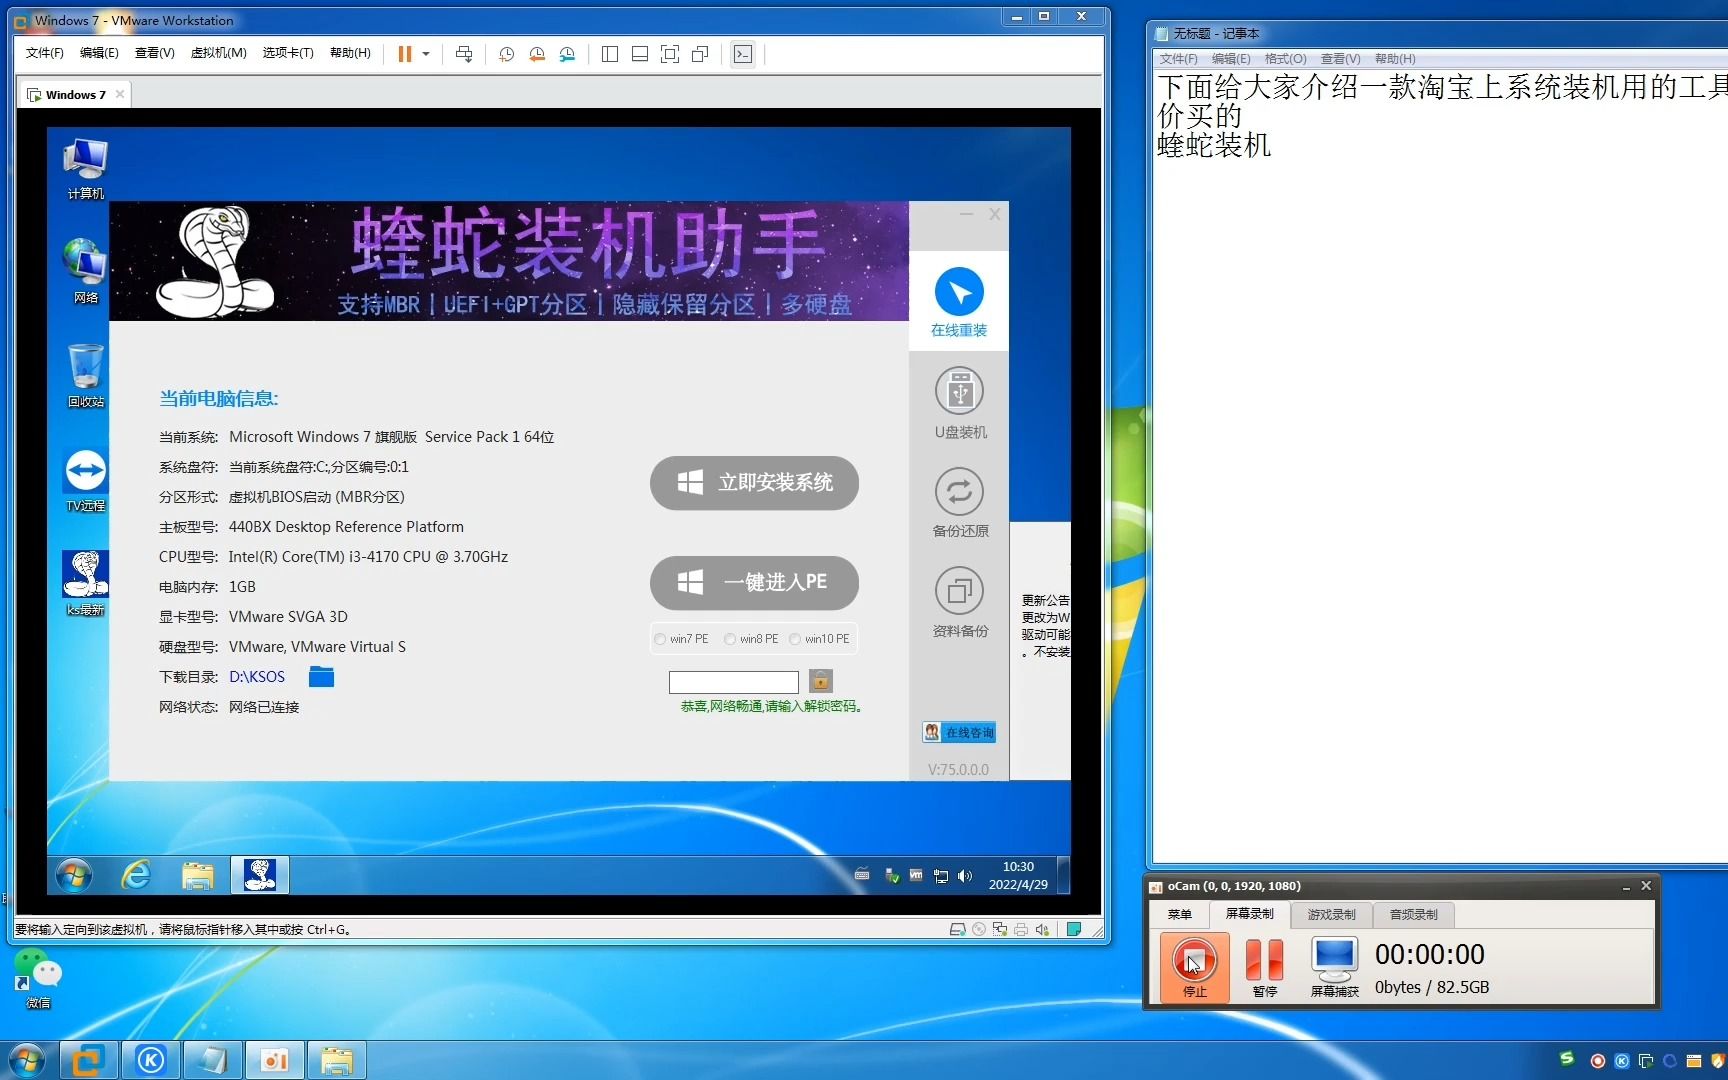
Task: Switch to Unity mode icon in VMware
Action: tap(700, 54)
